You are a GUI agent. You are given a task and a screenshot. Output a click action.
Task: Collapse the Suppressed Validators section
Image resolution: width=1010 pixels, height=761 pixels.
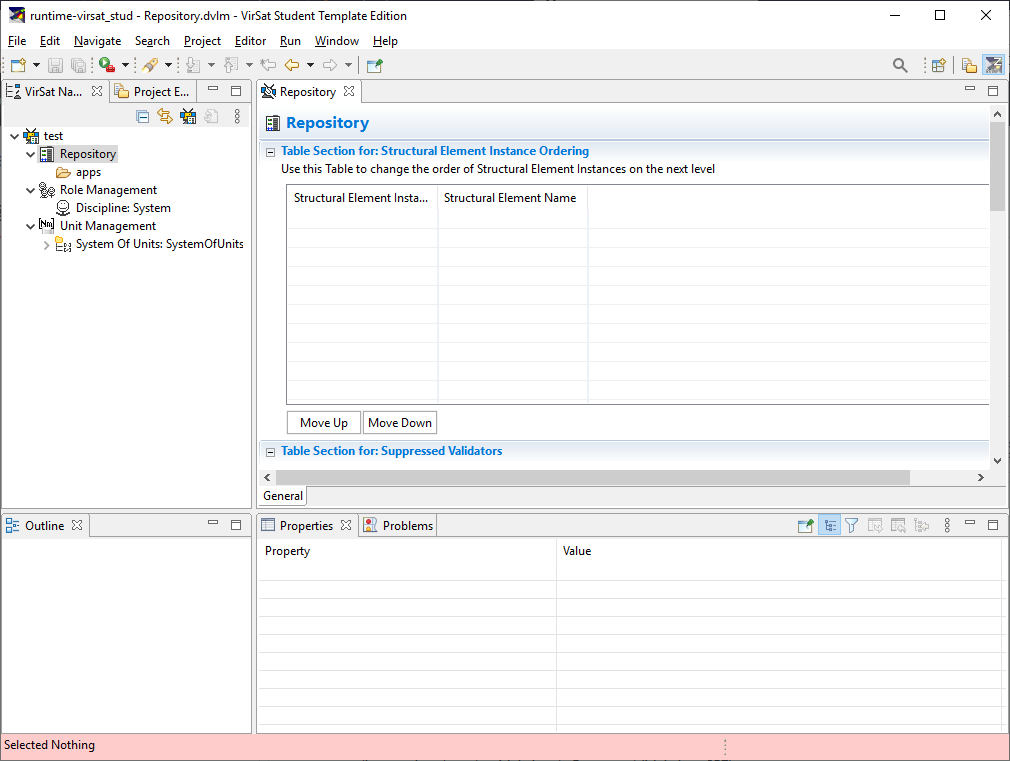(271, 452)
